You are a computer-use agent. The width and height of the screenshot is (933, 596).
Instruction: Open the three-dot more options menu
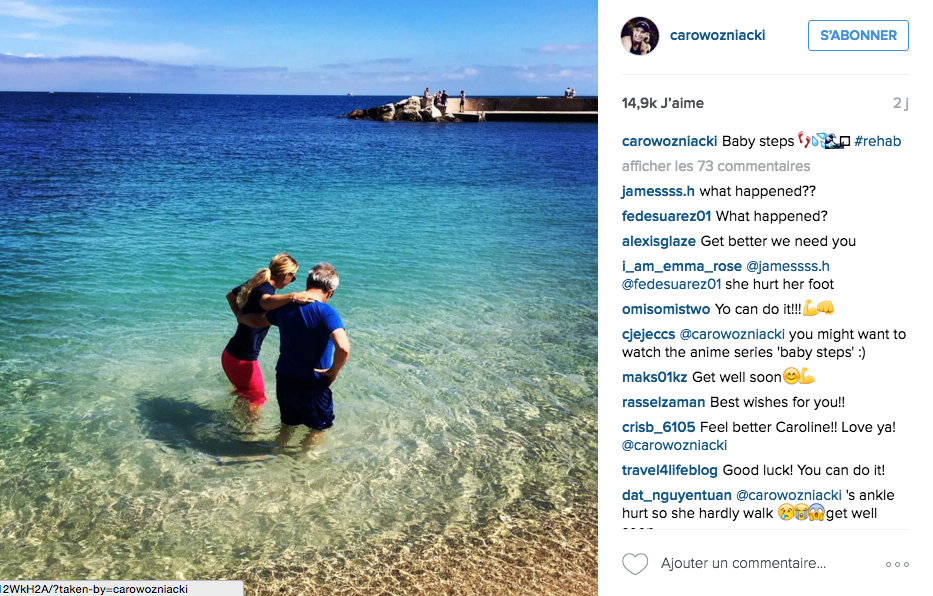[897, 564]
